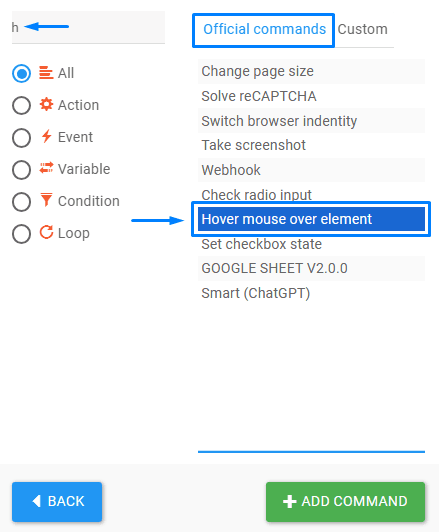Image resolution: width=439 pixels, height=532 pixels.
Task: Click the Loop circular arrow icon
Action: click(46, 232)
